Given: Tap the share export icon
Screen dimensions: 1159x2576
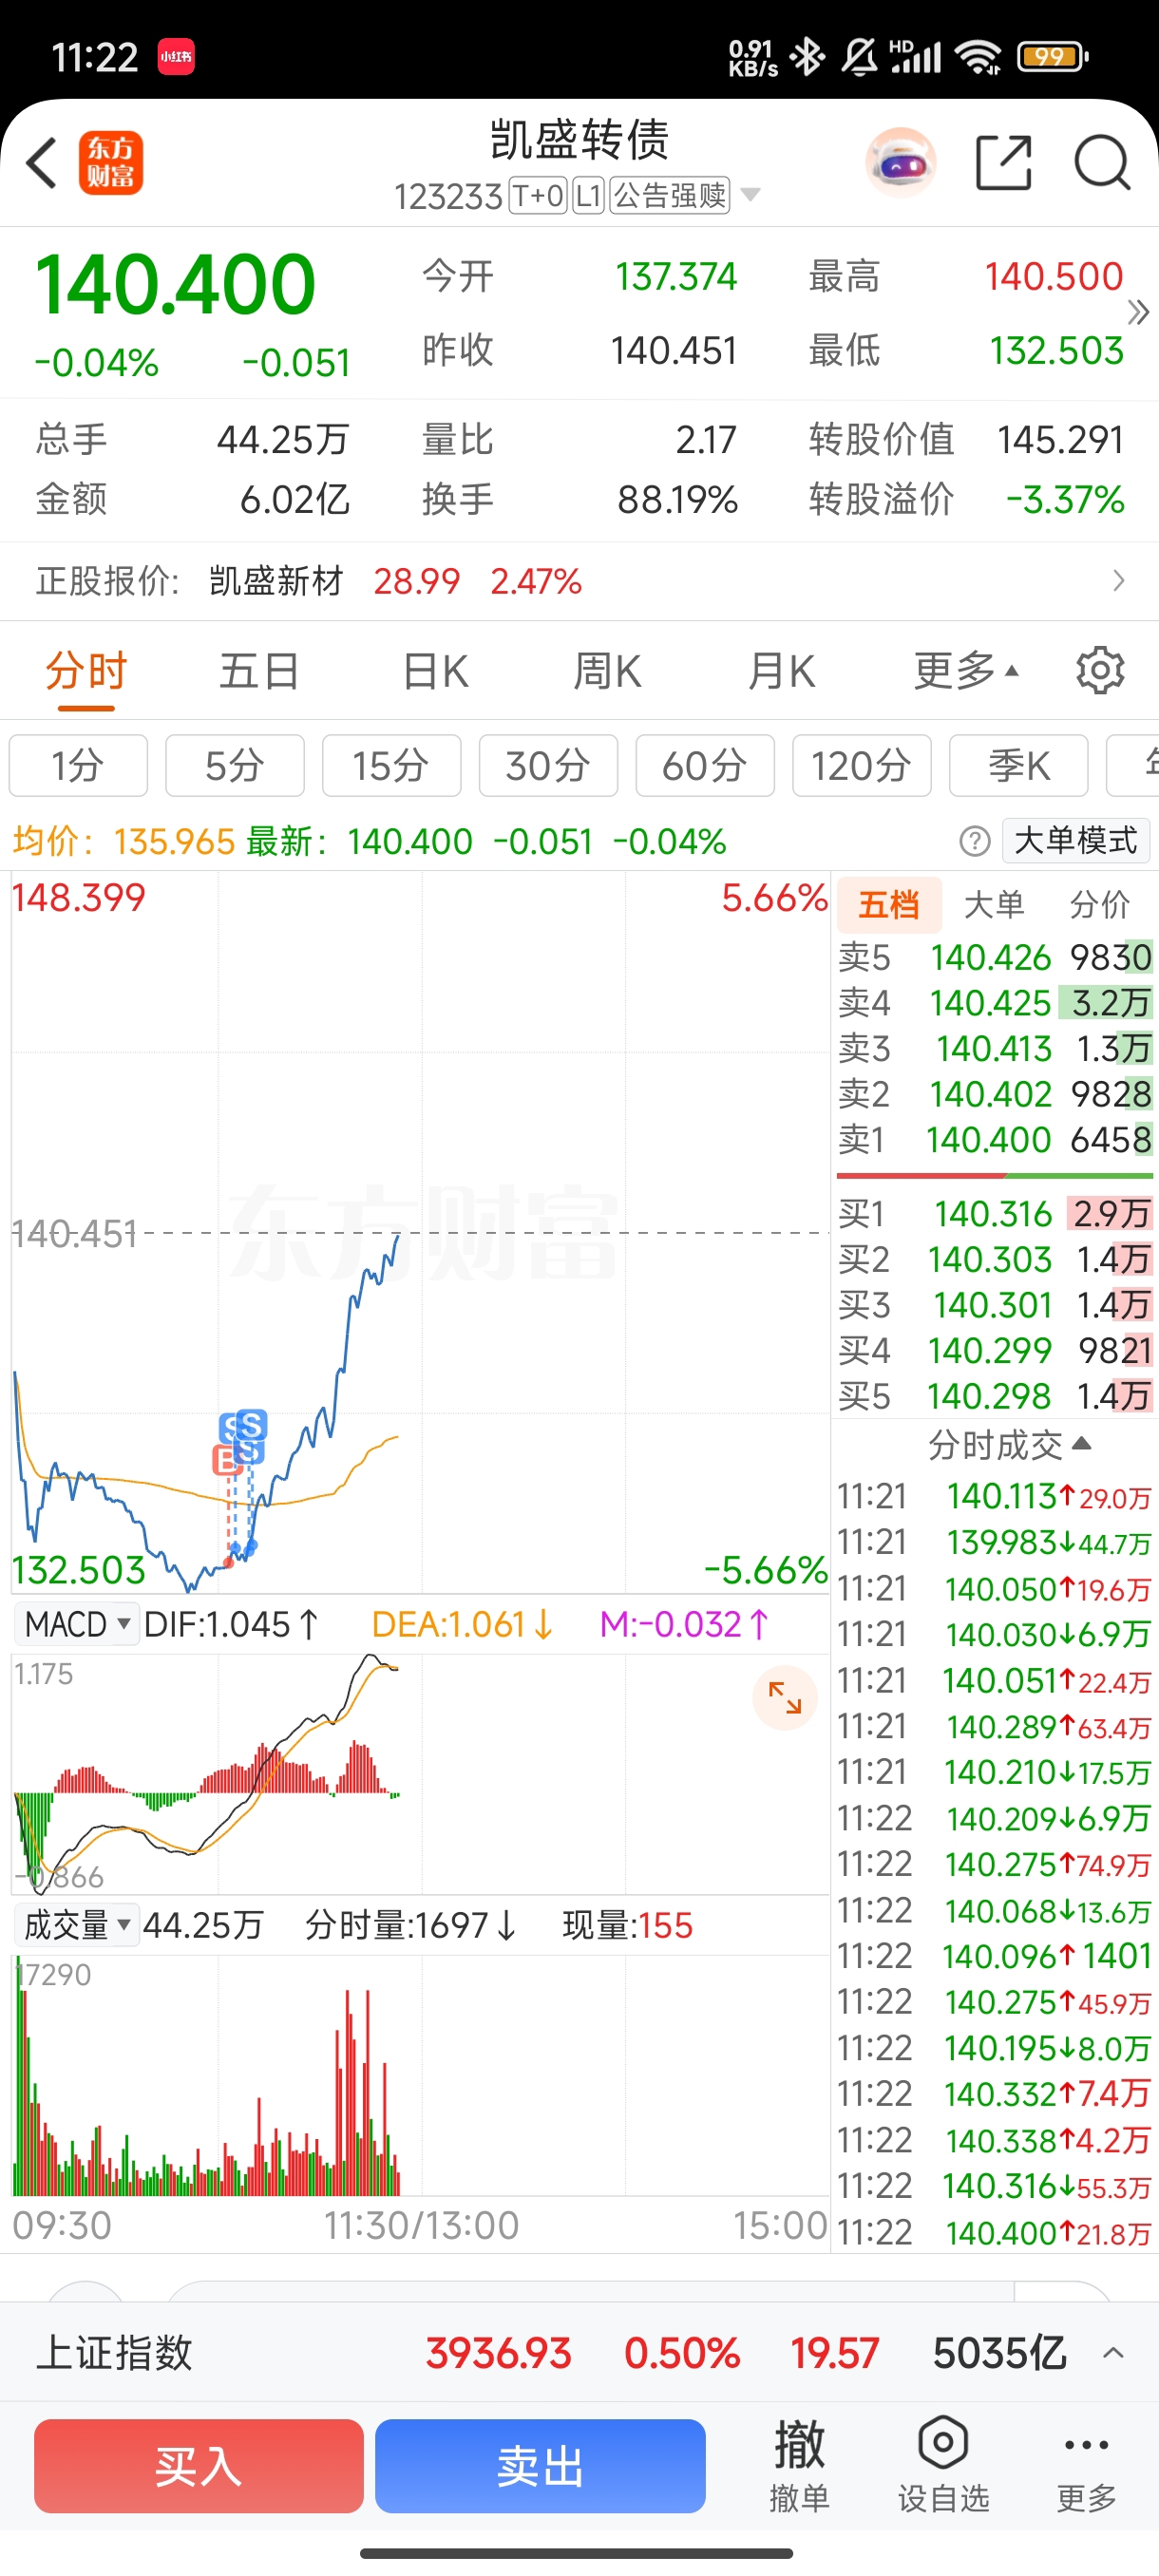Looking at the screenshot, I should 1003,162.
